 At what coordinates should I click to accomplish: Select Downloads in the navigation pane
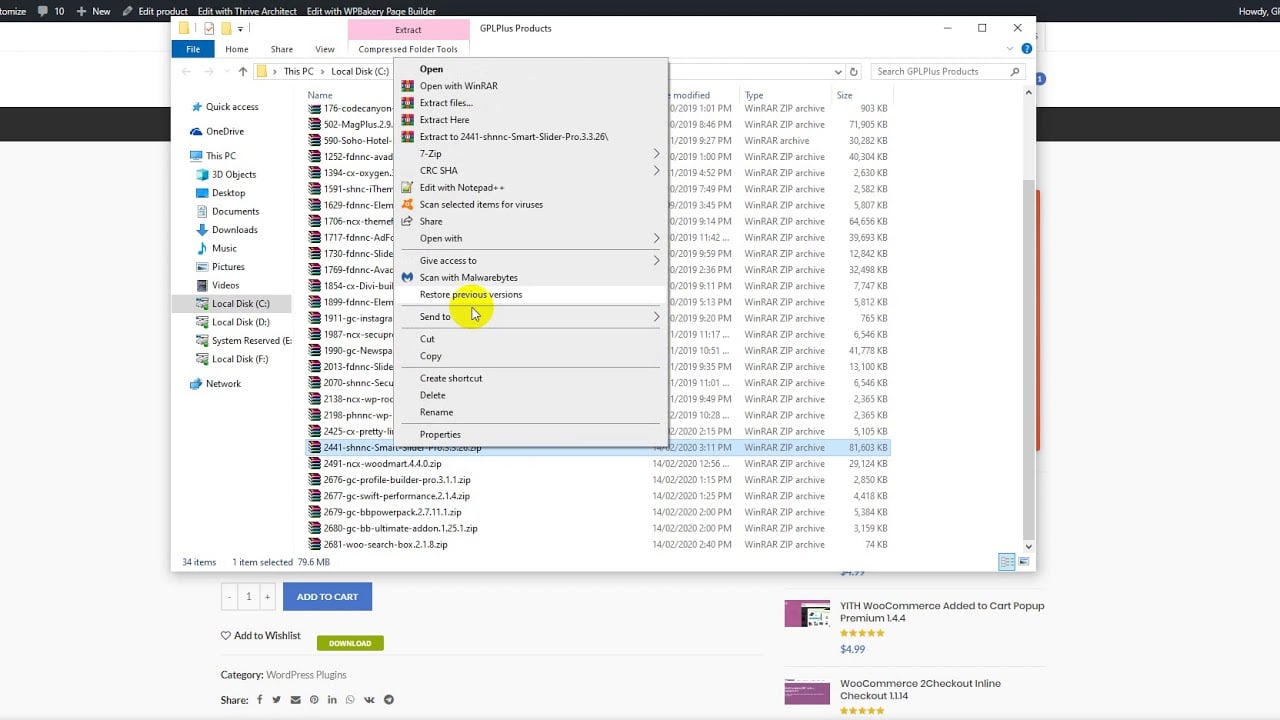point(235,230)
